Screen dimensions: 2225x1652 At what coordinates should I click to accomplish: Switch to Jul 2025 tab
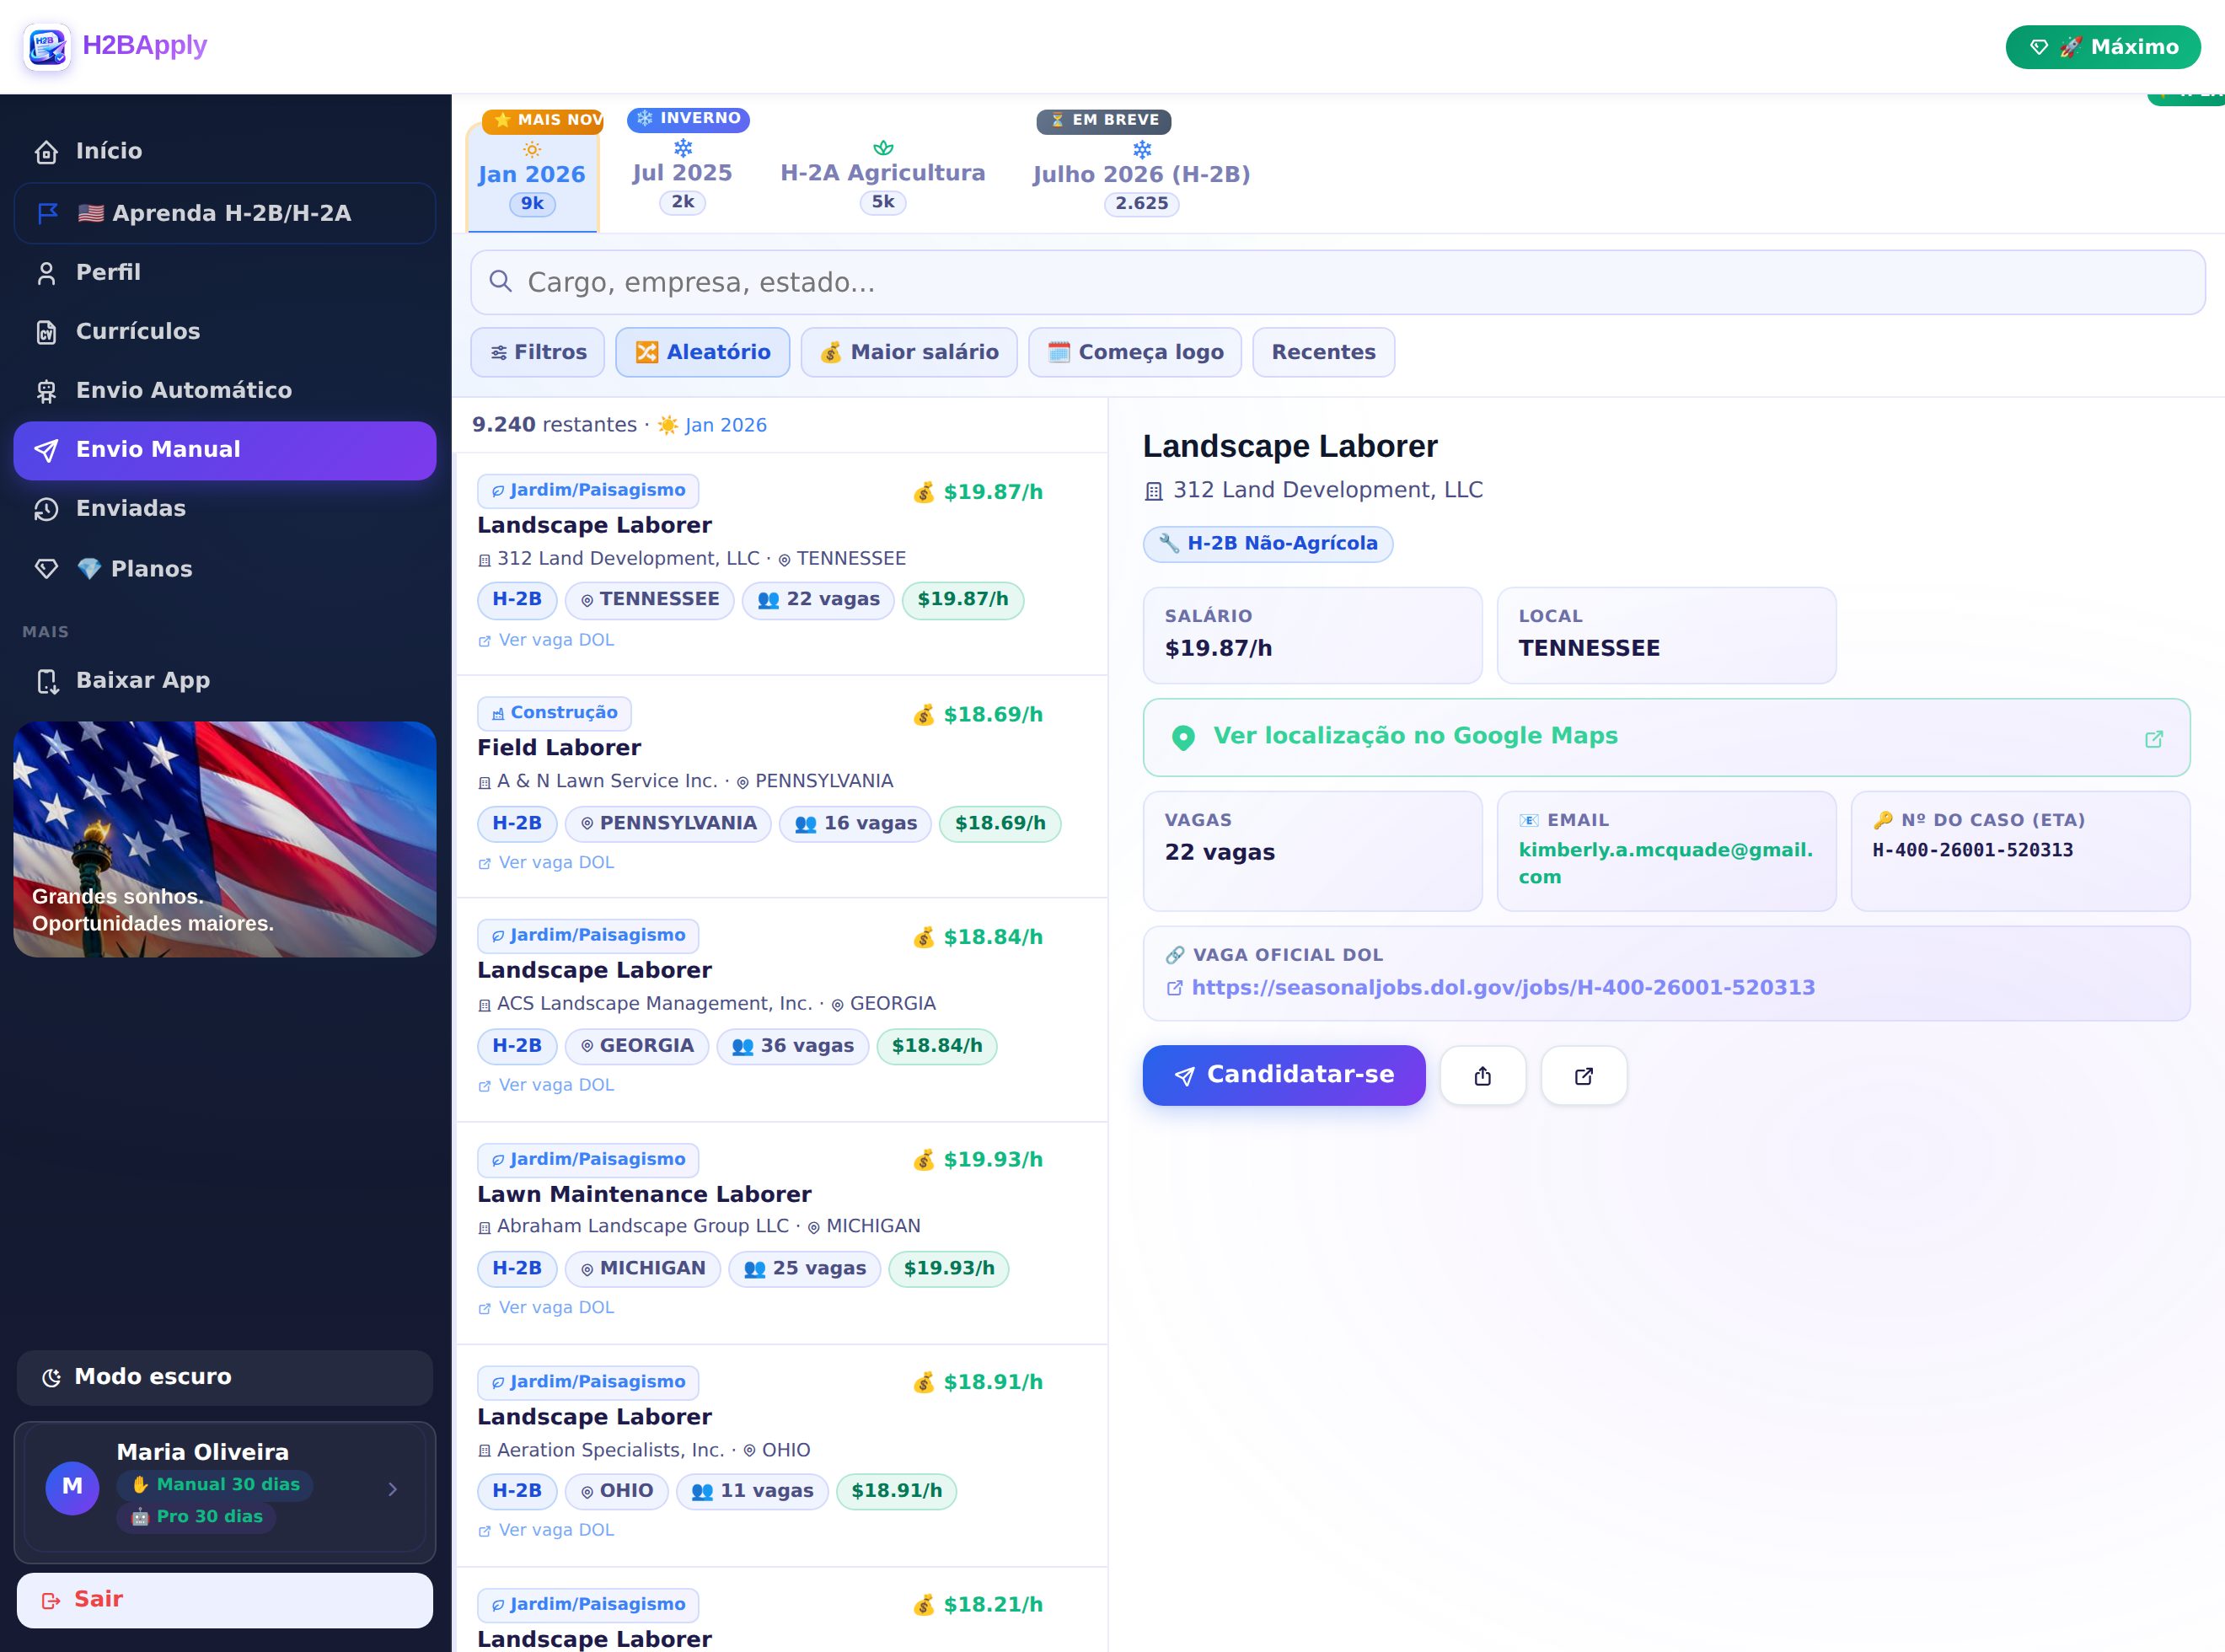pyautogui.click(x=682, y=175)
